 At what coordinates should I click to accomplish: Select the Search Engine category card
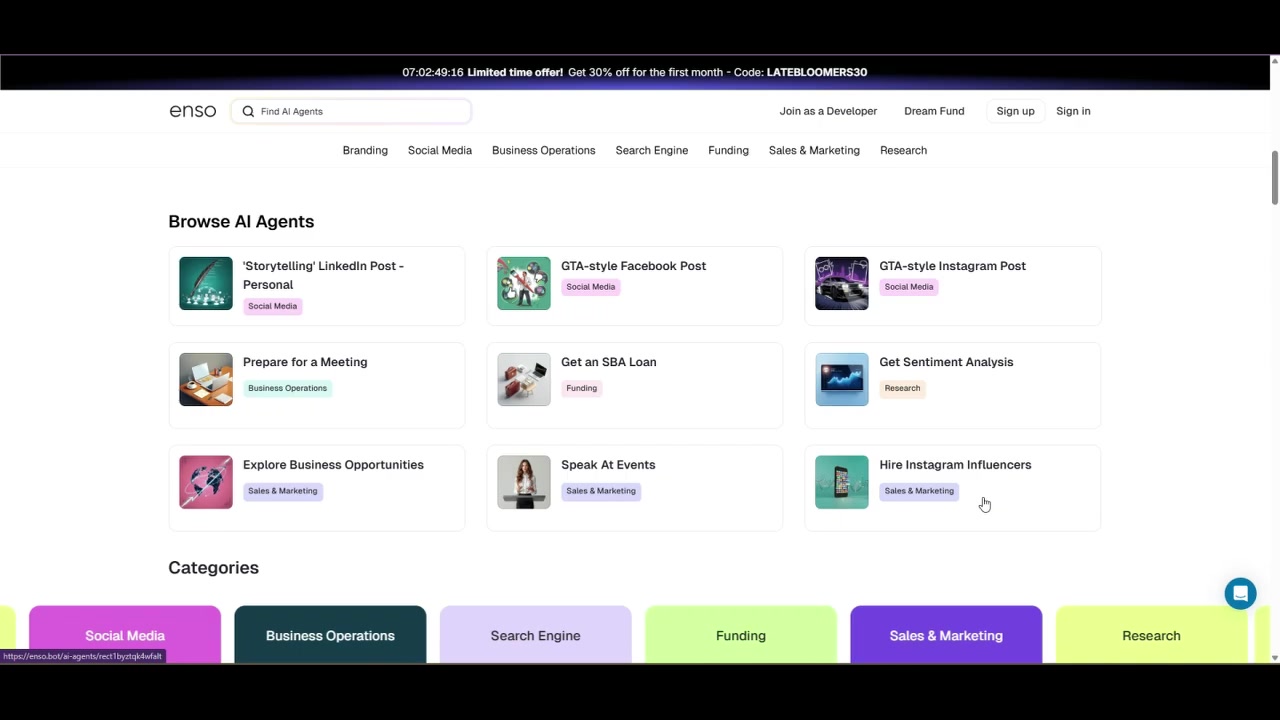[535, 635]
